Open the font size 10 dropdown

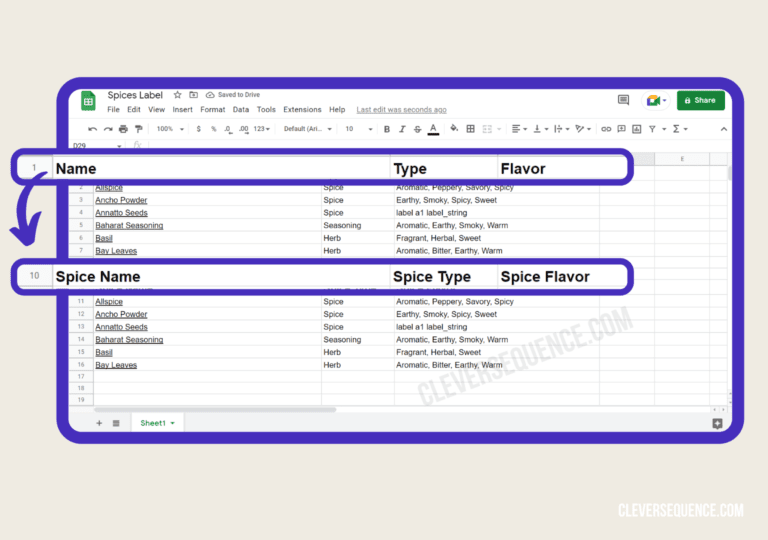coord(359,129)
